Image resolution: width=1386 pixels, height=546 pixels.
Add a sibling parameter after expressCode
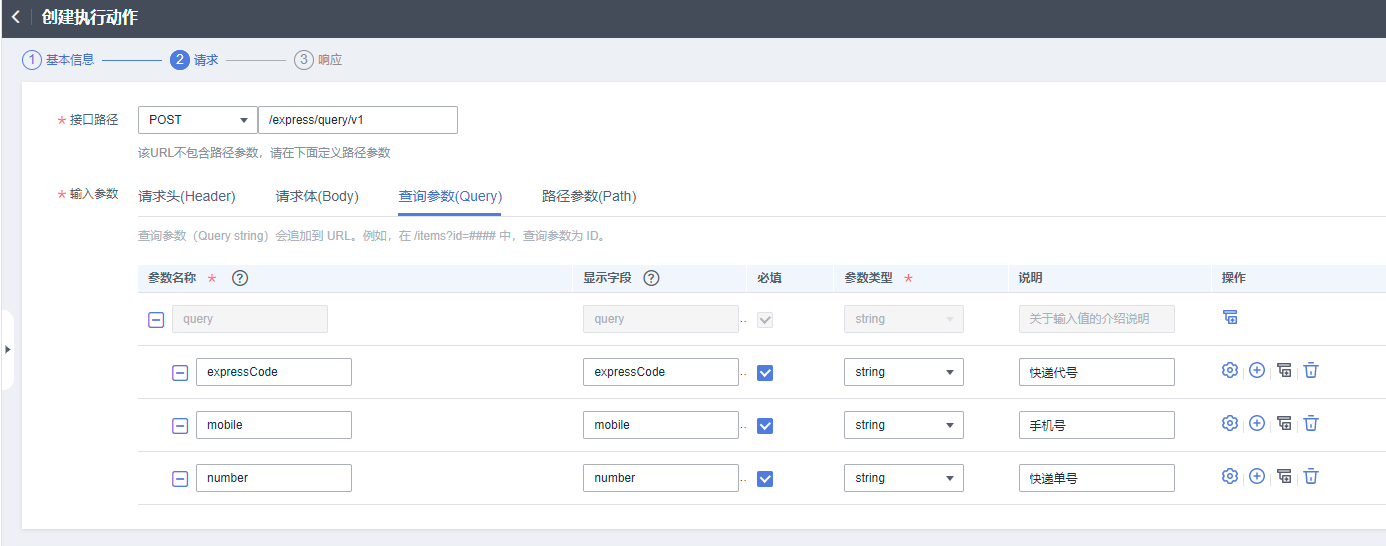click(x=1257, y=370)
